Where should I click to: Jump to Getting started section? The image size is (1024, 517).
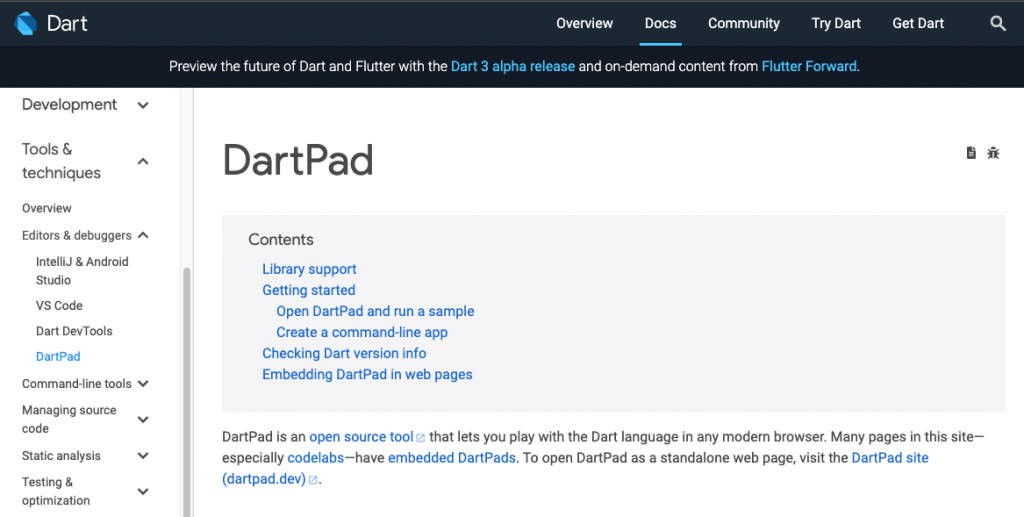309,290
